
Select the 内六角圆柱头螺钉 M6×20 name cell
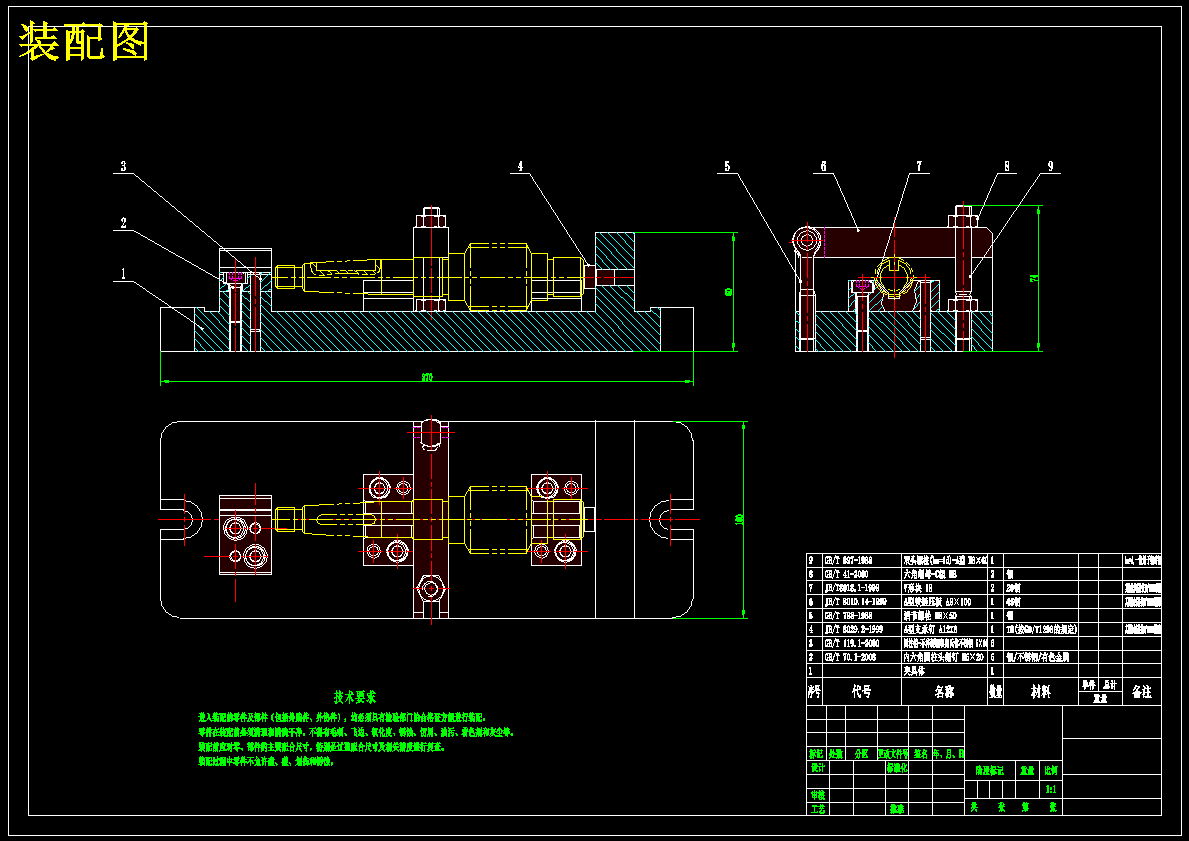coord(944,657)
